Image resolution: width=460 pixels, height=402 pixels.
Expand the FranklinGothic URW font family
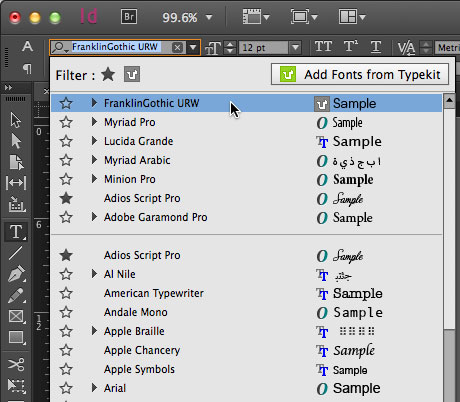[94, 103]
